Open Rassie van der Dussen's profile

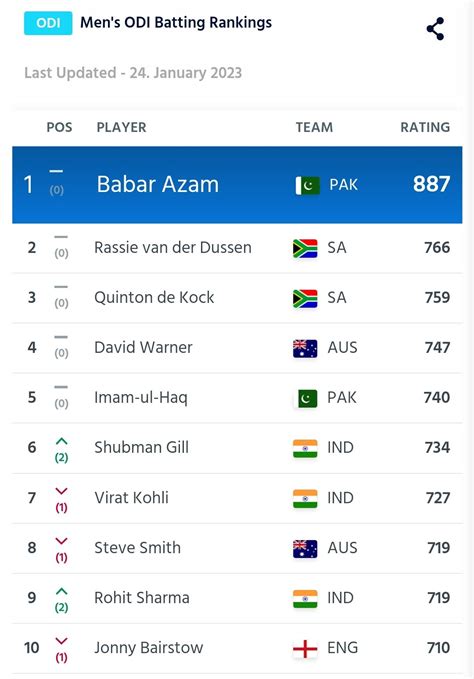click(173, 248)
